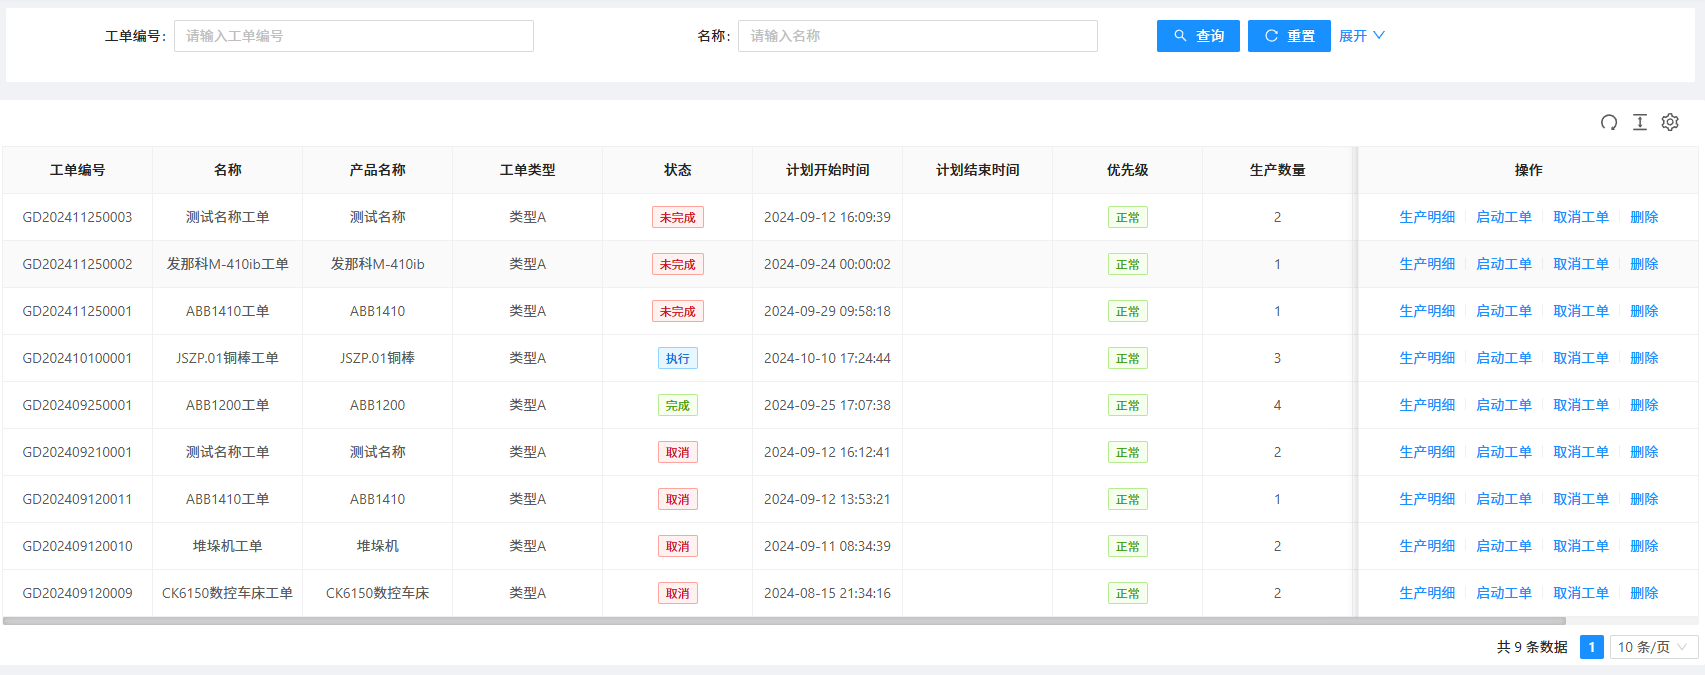This screenshot has height=675, width=1705.
Task: Click 完成 status tag for GD202409250001
Action: (x=678, y=405)
